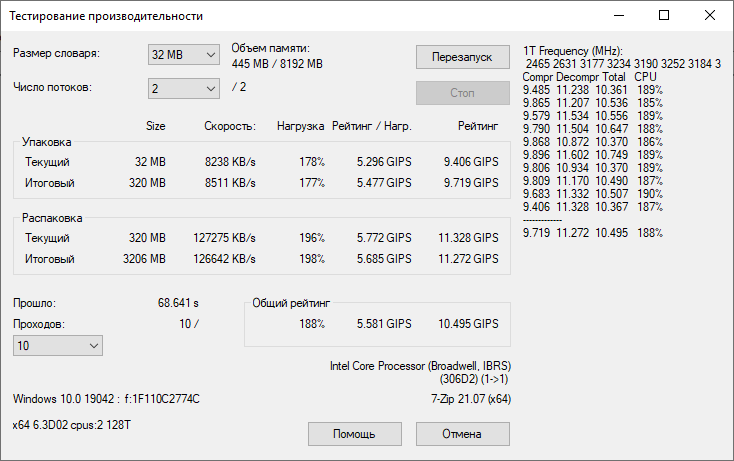This screenshot has height=461, width=734.
Task: Click the Intel Core Processor info text
Action: (x=419, y=366)
